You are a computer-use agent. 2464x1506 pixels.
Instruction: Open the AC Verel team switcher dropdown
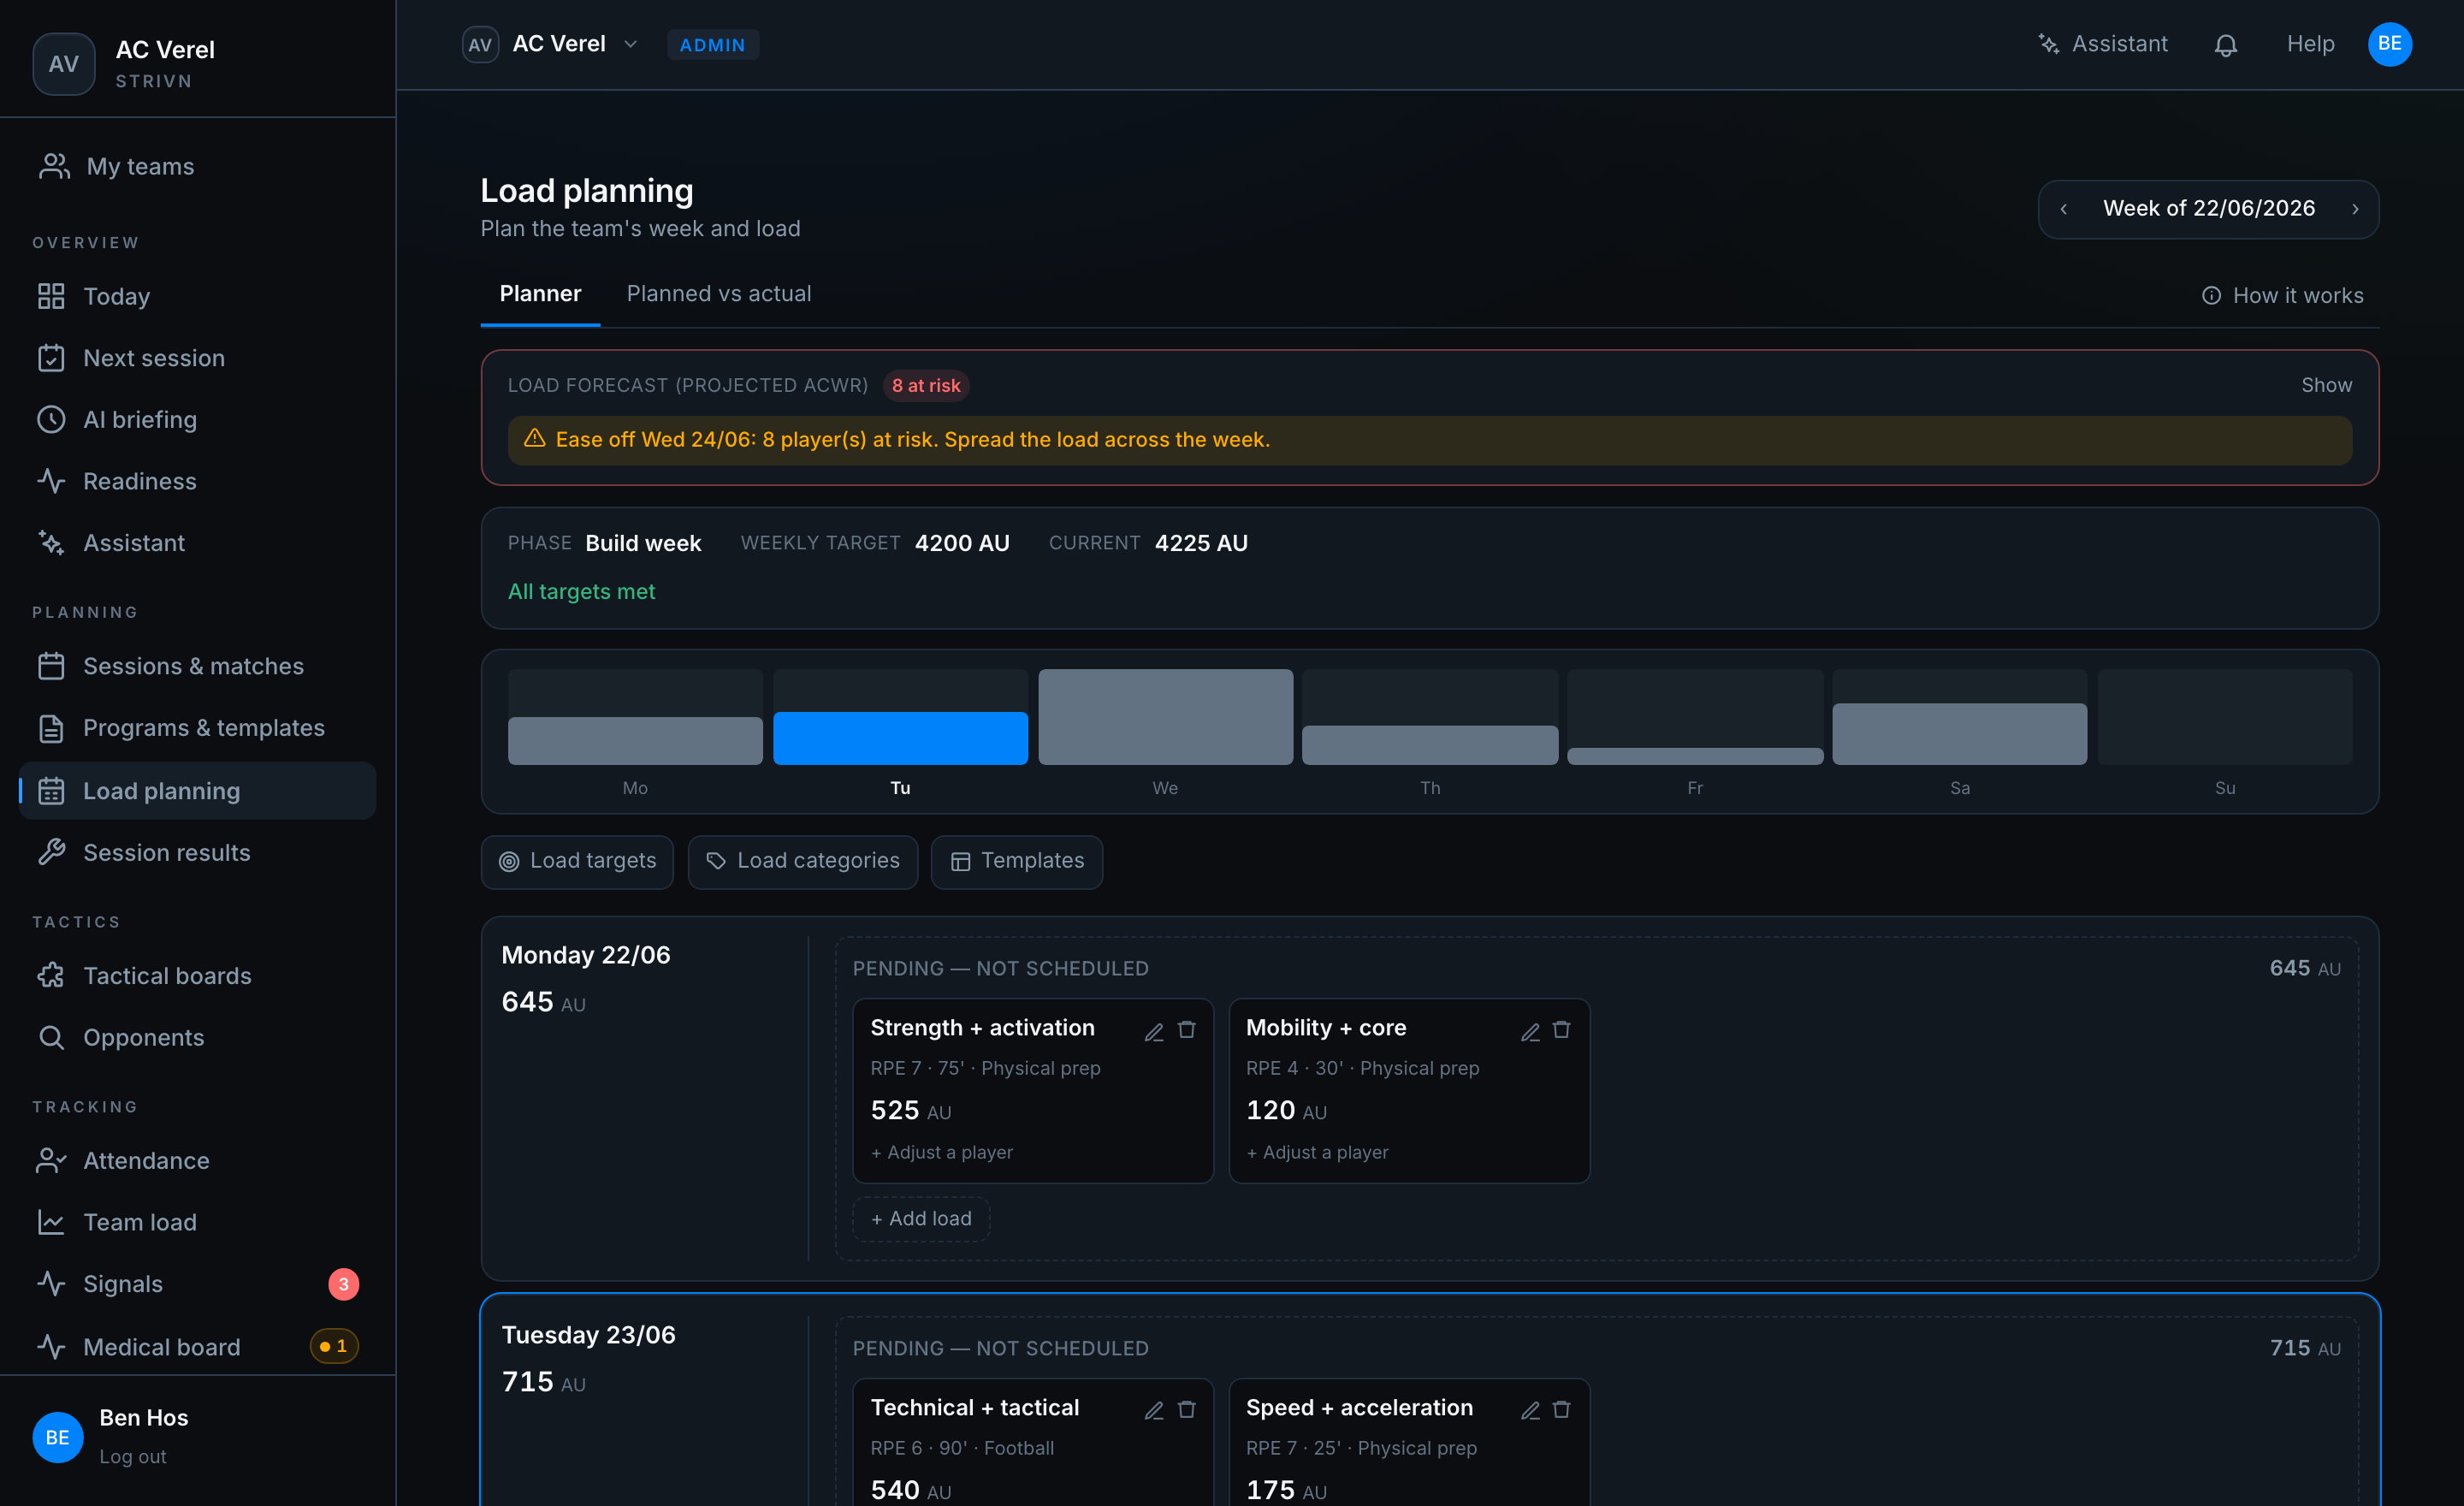(550, 44)
